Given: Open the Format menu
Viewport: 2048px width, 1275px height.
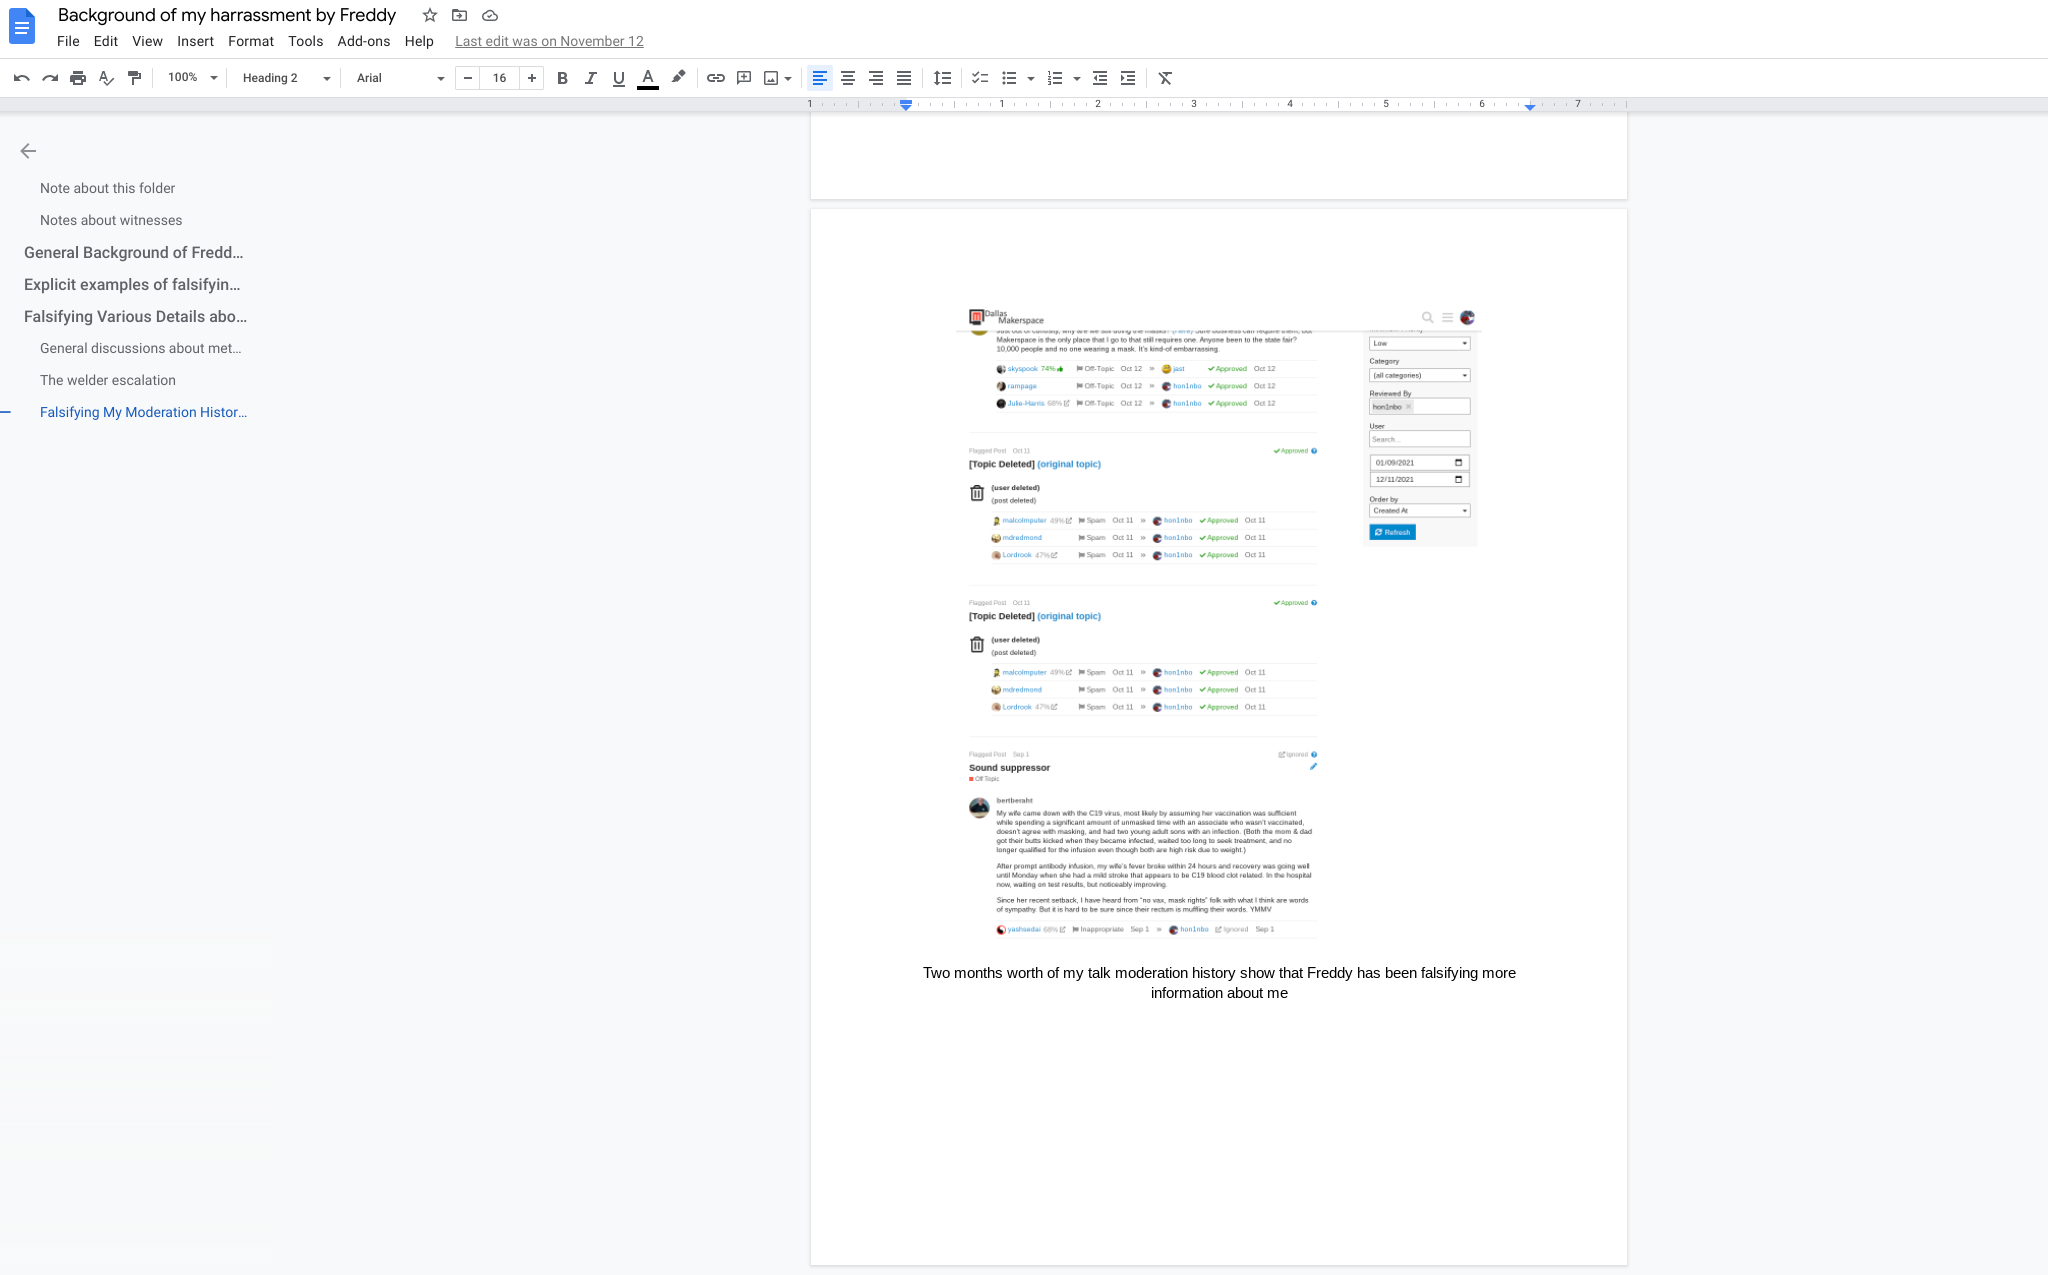Looking at the screenshot, I should [x=250, y=41].
